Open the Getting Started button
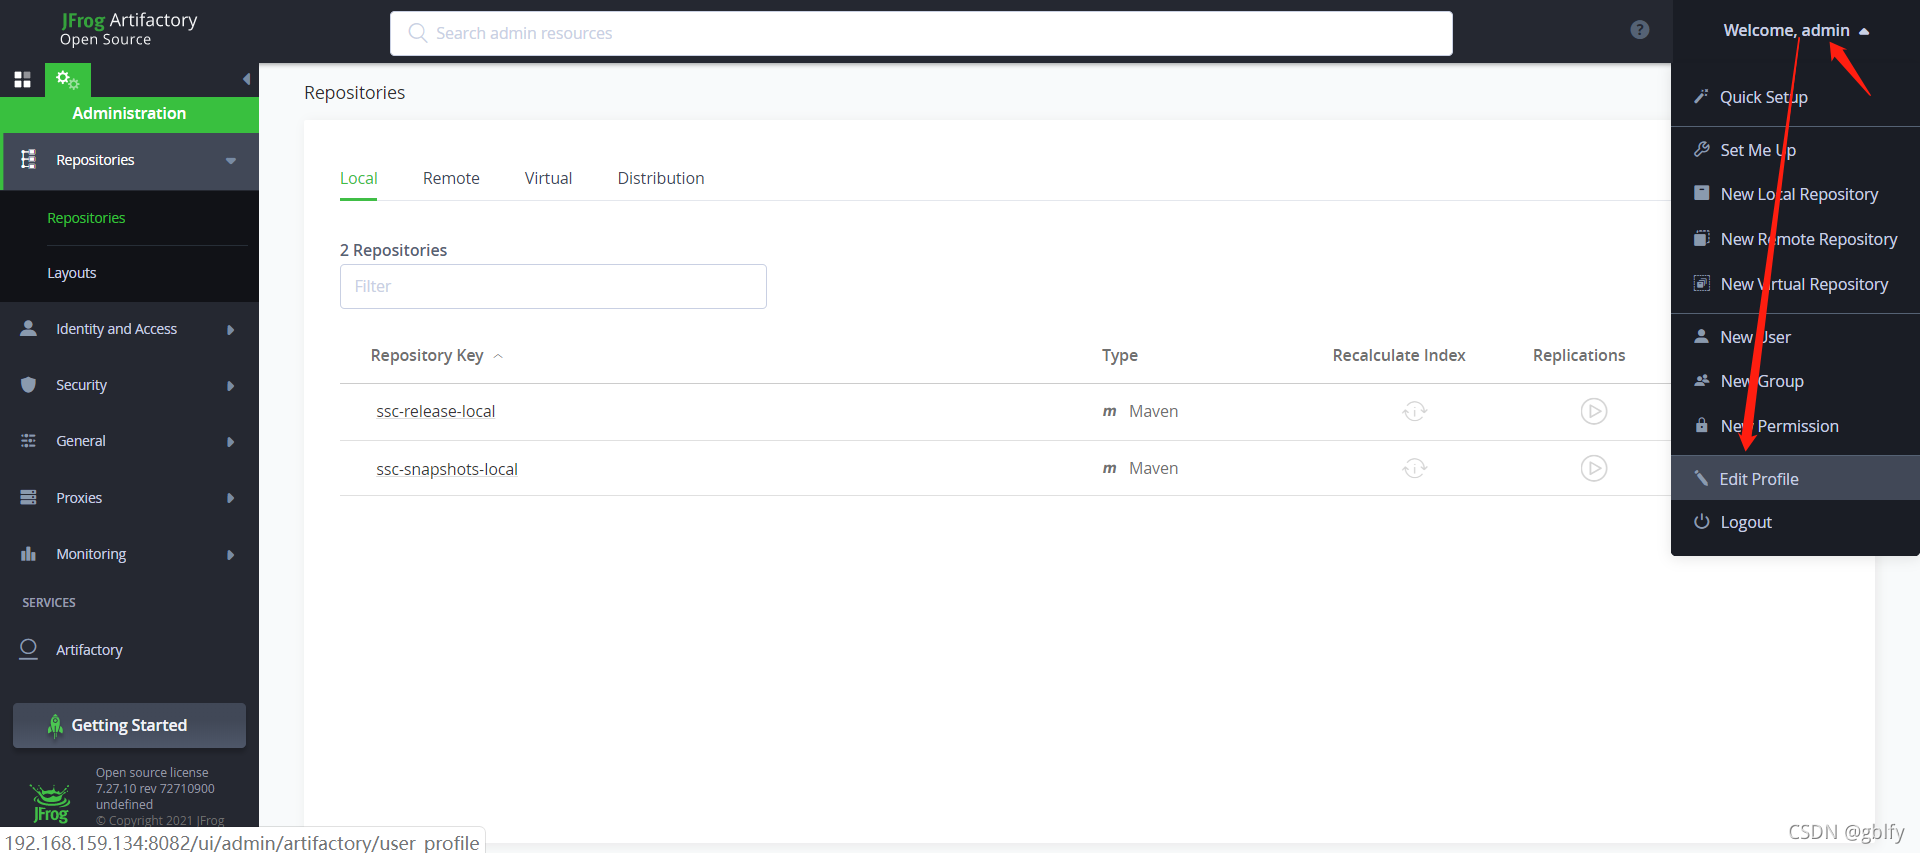1920x853 pixels. (129, 725)
